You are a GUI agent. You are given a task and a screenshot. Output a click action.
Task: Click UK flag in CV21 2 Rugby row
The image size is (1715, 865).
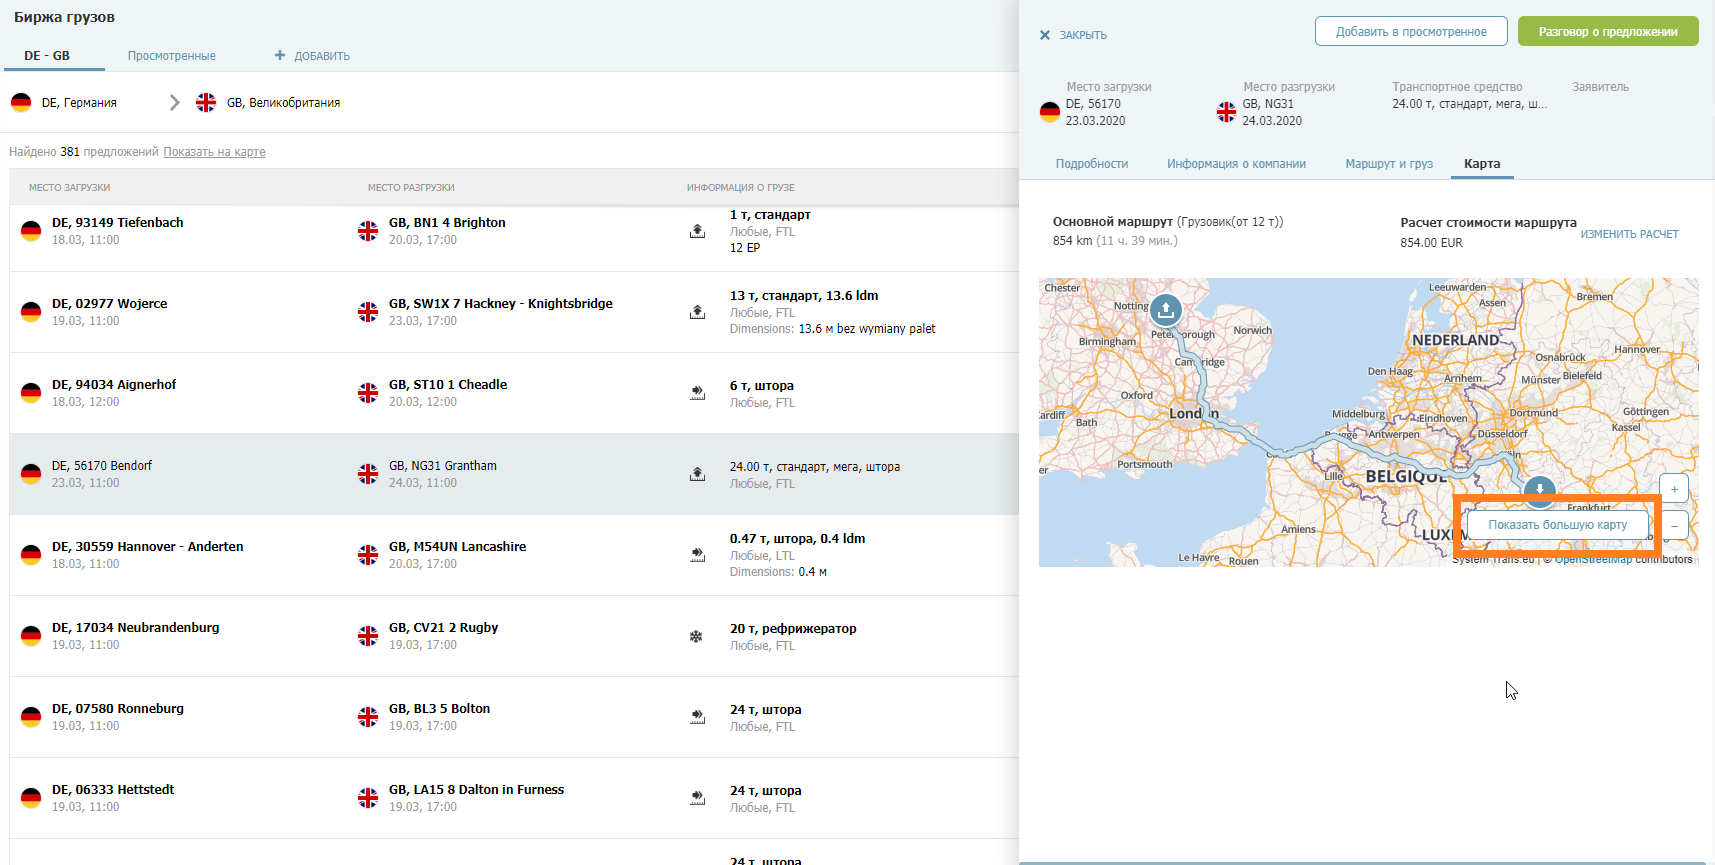click(x=368, y=636)
